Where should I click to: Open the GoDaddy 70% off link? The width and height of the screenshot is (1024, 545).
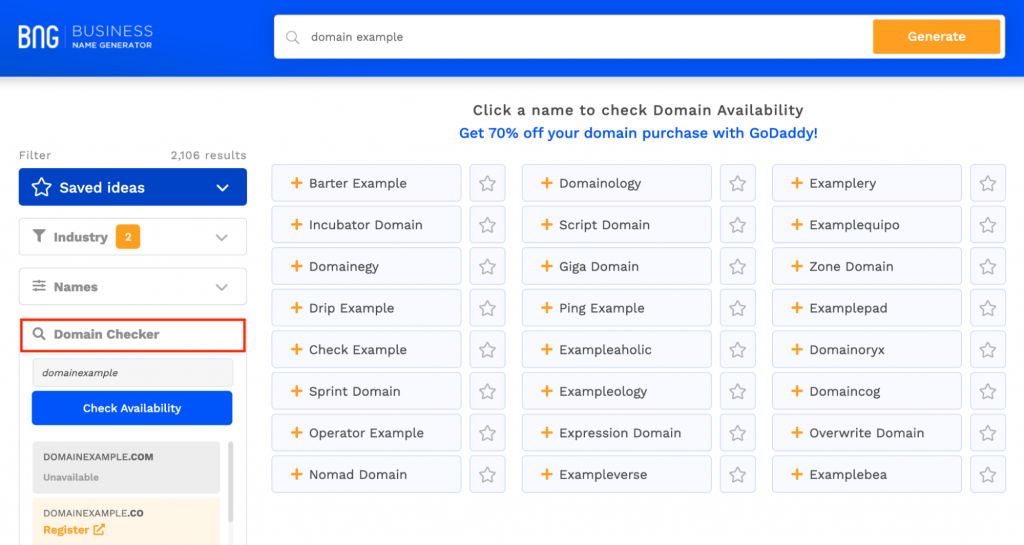coord(638,133)
